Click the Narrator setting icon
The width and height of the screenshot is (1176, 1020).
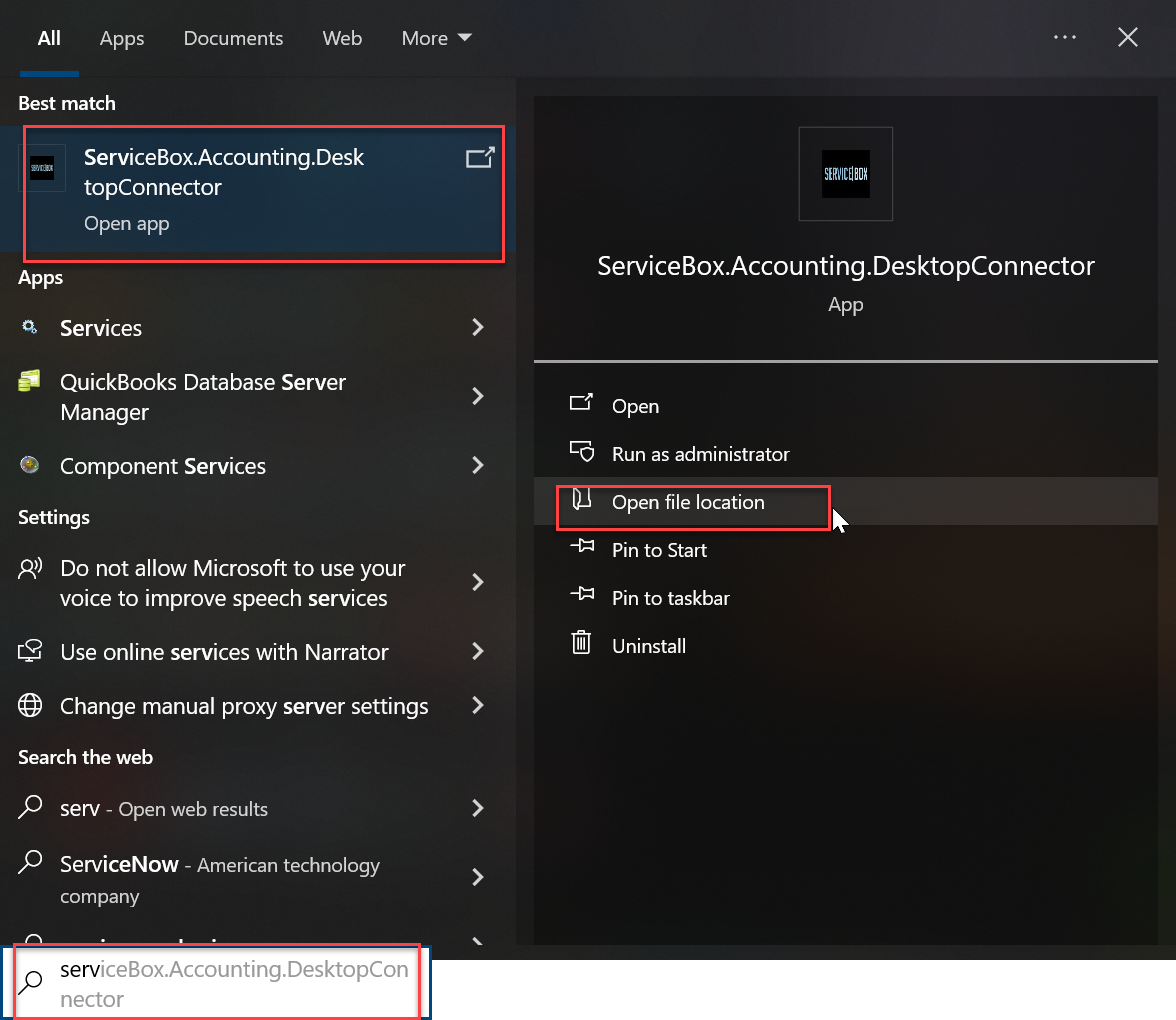point(30,650)
